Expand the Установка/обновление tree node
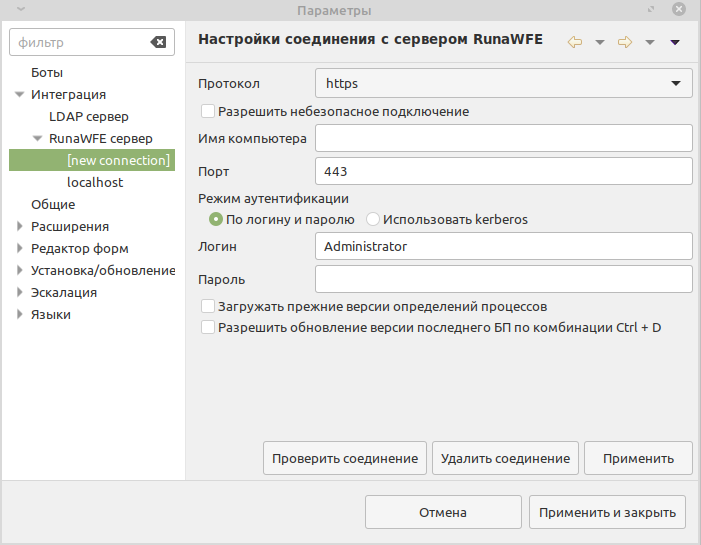 click(x=19, y=270)
